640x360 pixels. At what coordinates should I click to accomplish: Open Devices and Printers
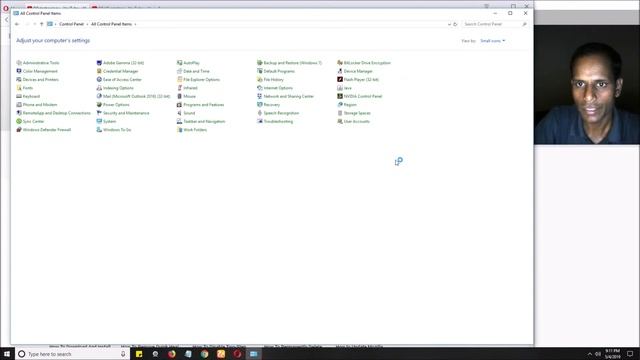point(38,80)
